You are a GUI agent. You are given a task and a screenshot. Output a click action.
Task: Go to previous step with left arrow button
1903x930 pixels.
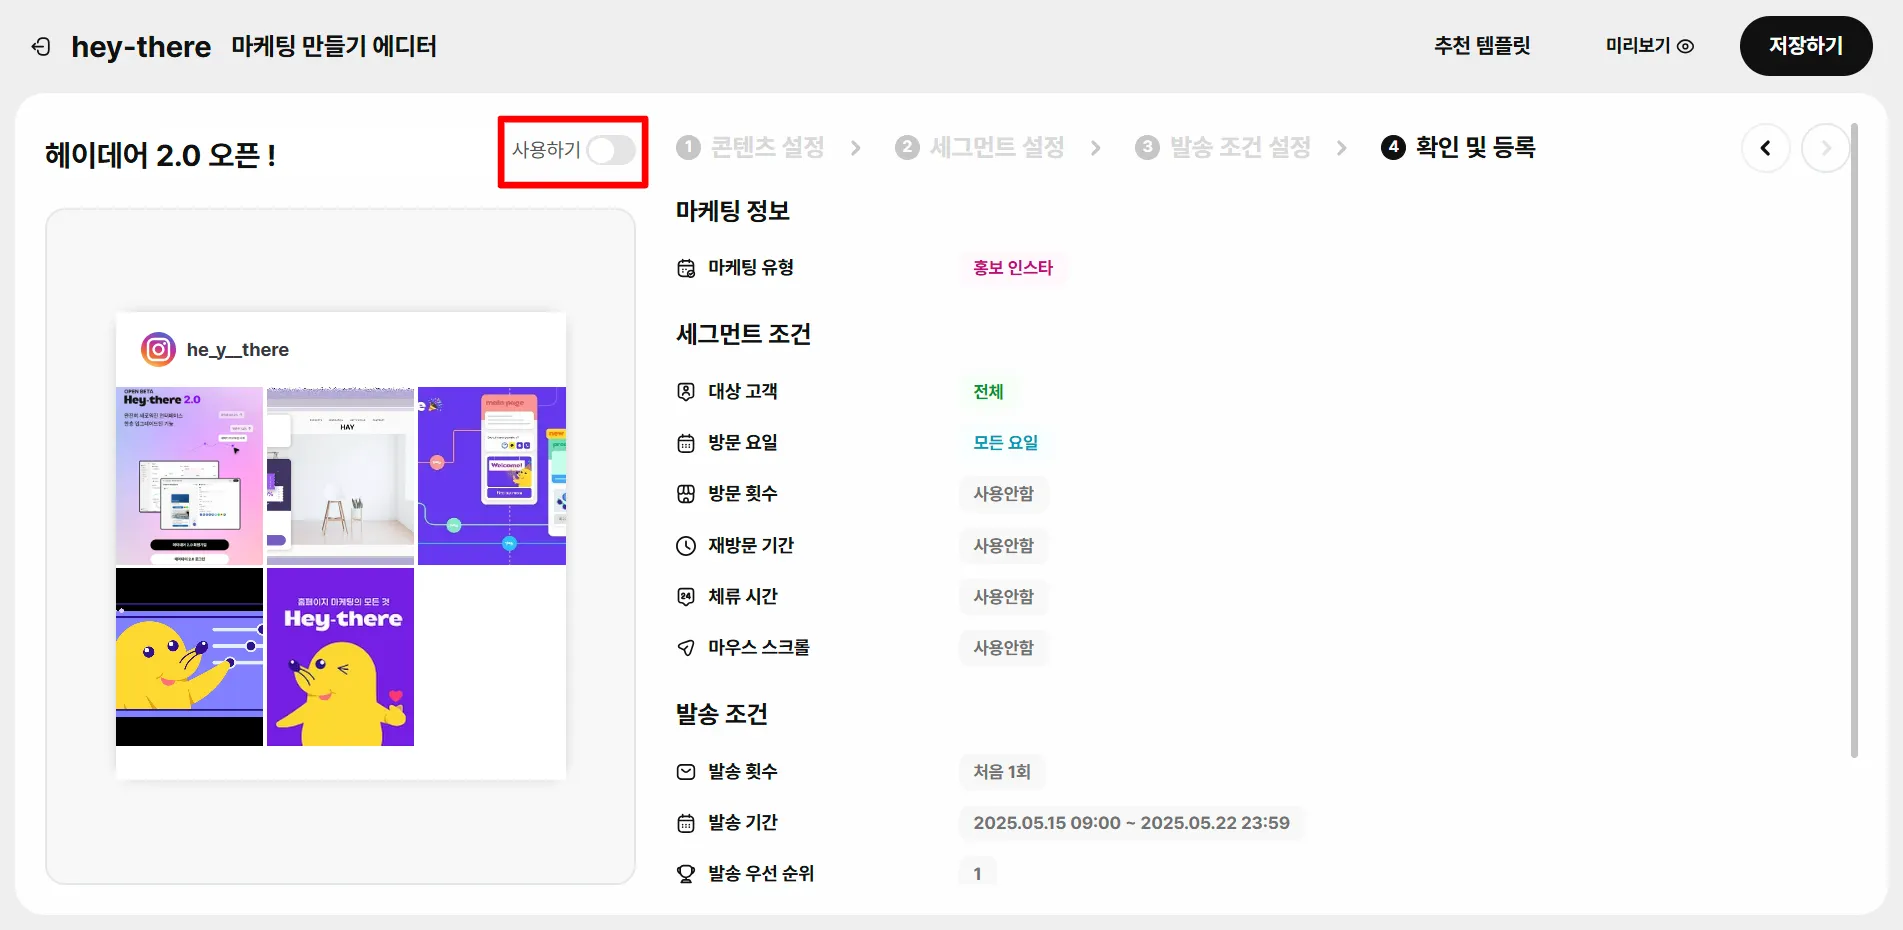(x=1766, y=148)
